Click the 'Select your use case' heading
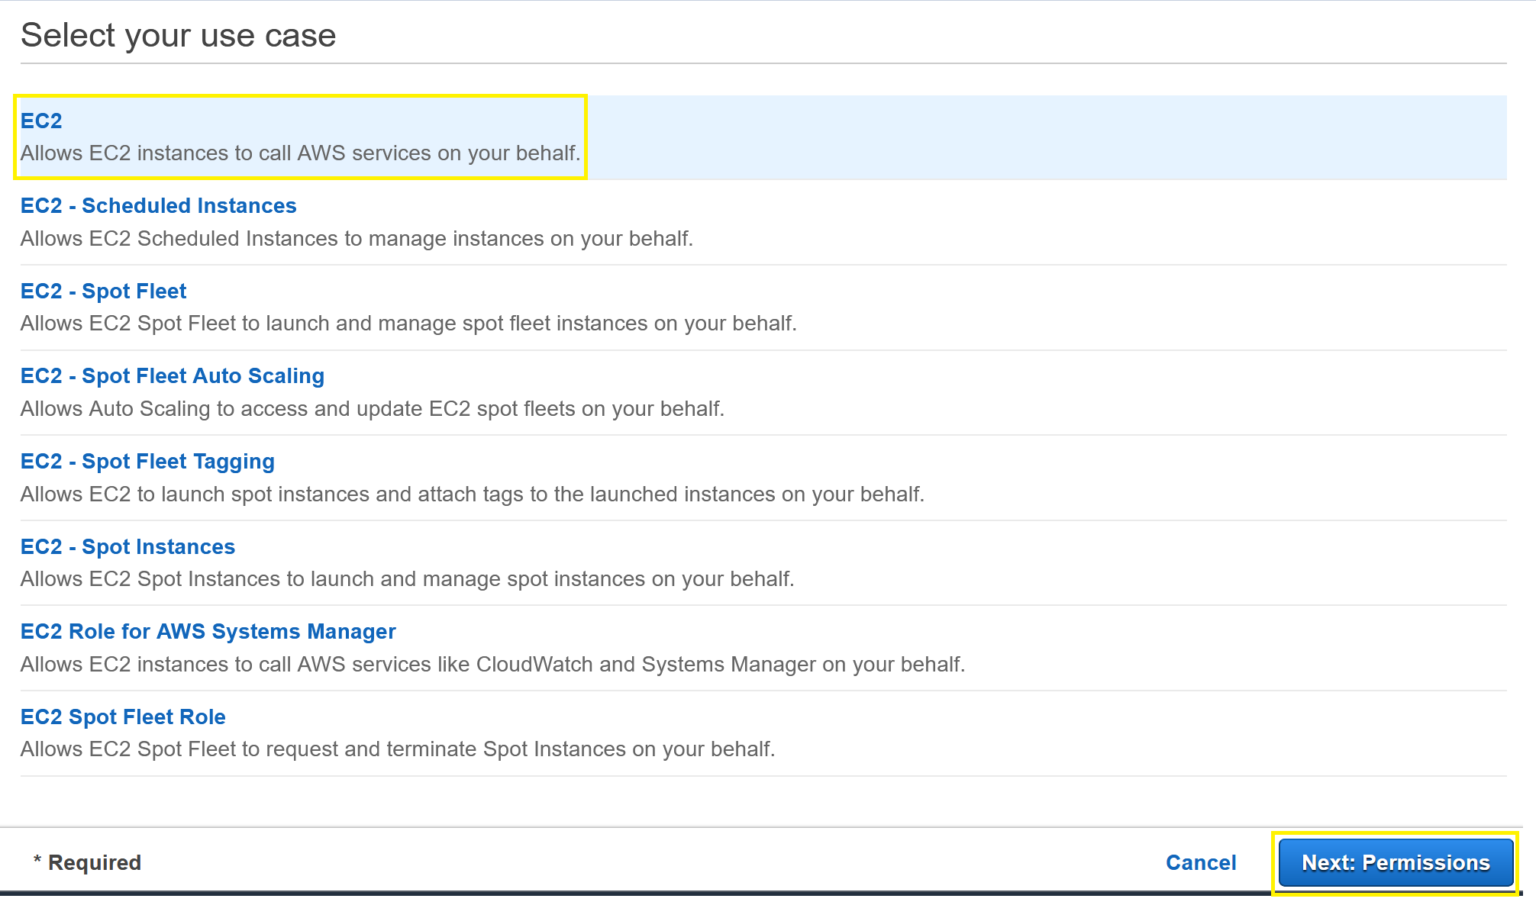The height and width of the screenshot is (905, 1536). [178, 35]
